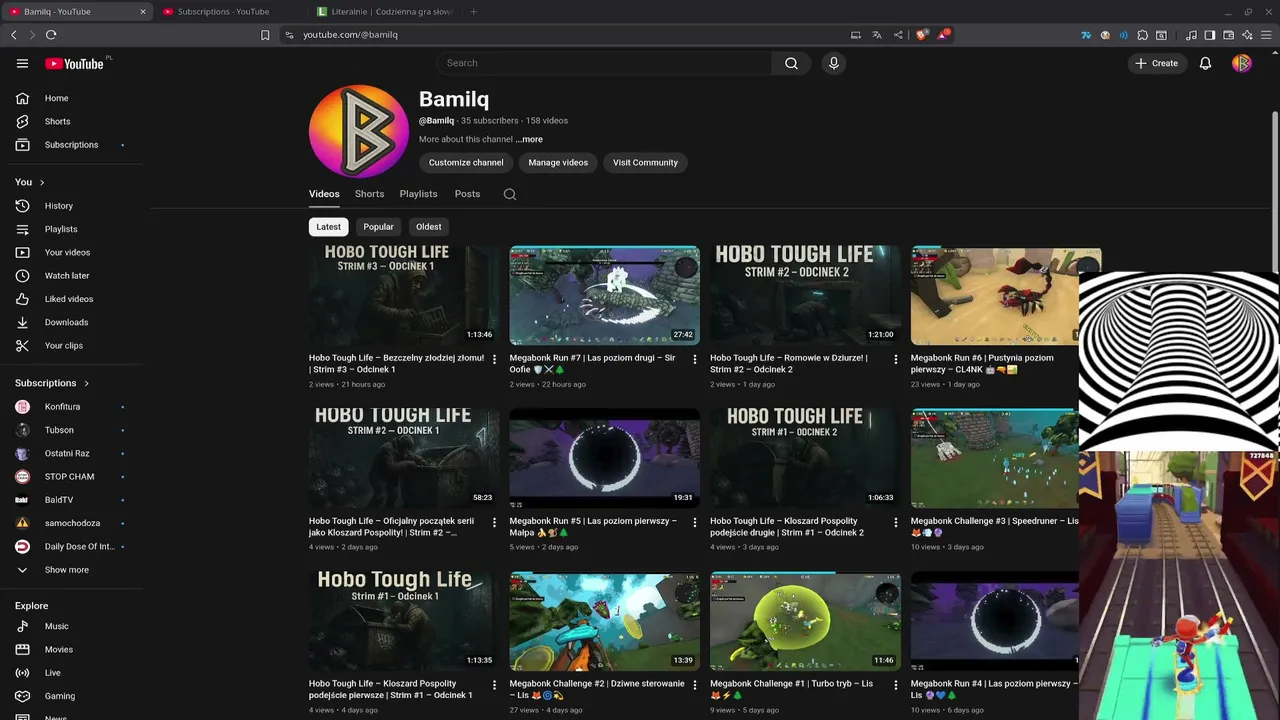Bookmark this page via the bookmark icon
This screenshot has height=720, width=1280.
click(265, 35)
